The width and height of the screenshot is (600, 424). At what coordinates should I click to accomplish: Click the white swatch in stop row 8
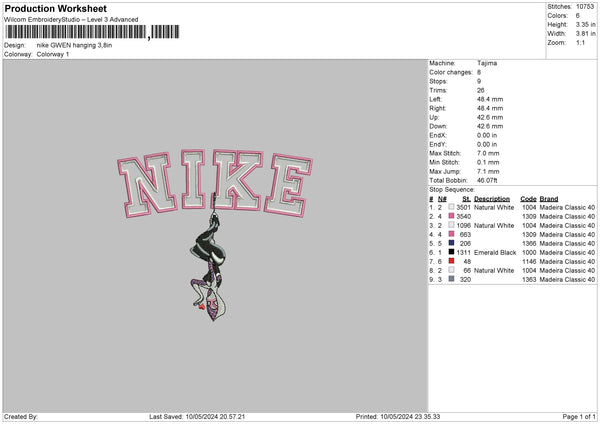(x=452, y=270)
